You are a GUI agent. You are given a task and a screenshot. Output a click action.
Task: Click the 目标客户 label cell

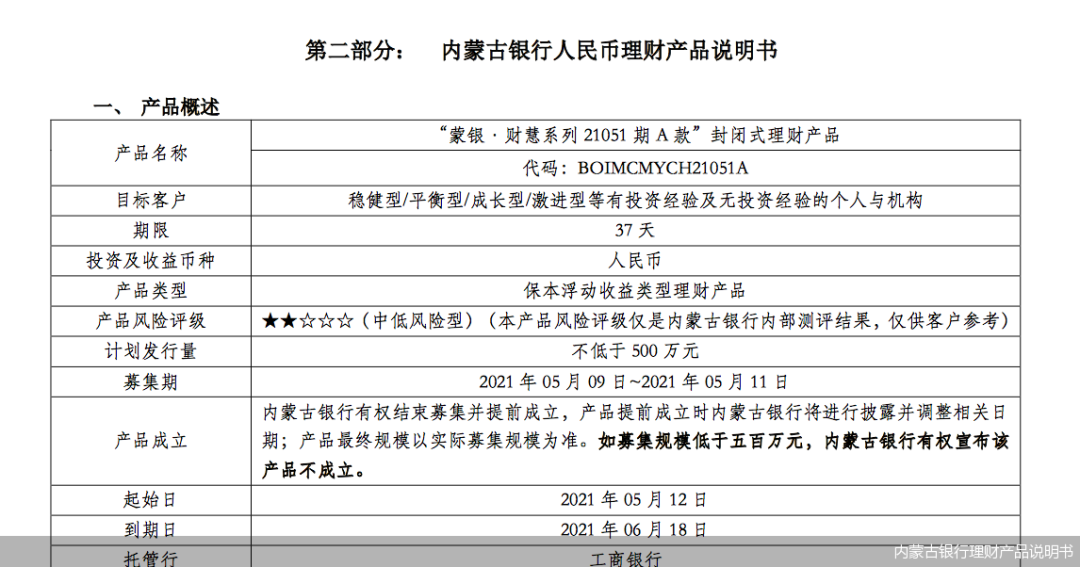(151, 200)
